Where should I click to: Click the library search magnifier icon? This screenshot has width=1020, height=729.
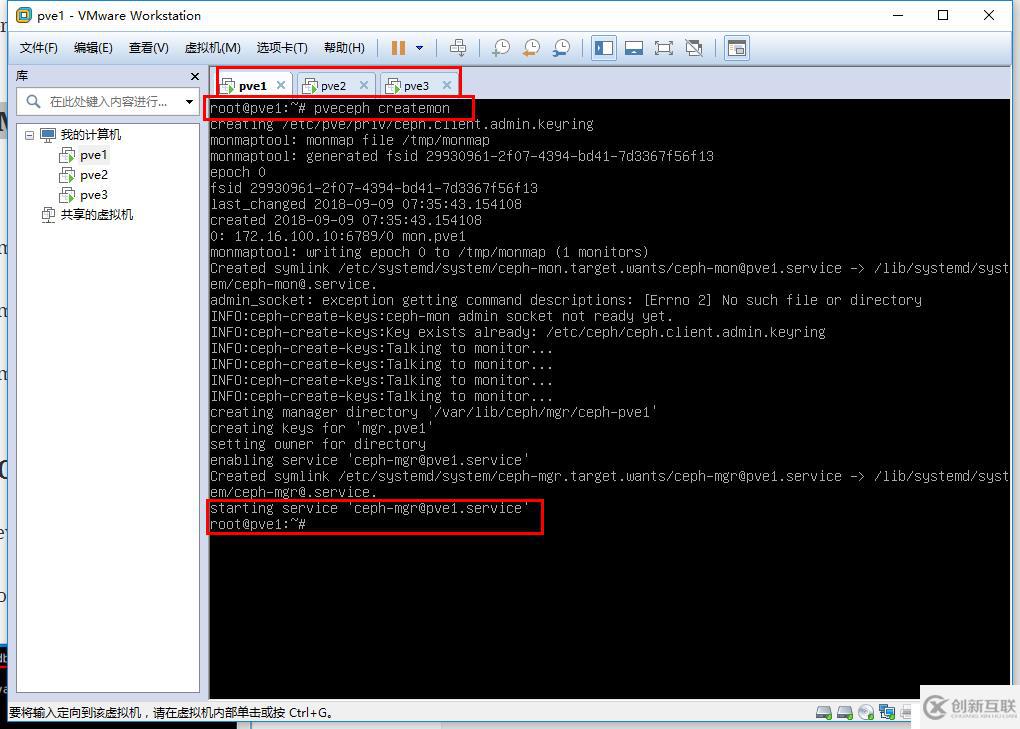[x=33, y=101]
